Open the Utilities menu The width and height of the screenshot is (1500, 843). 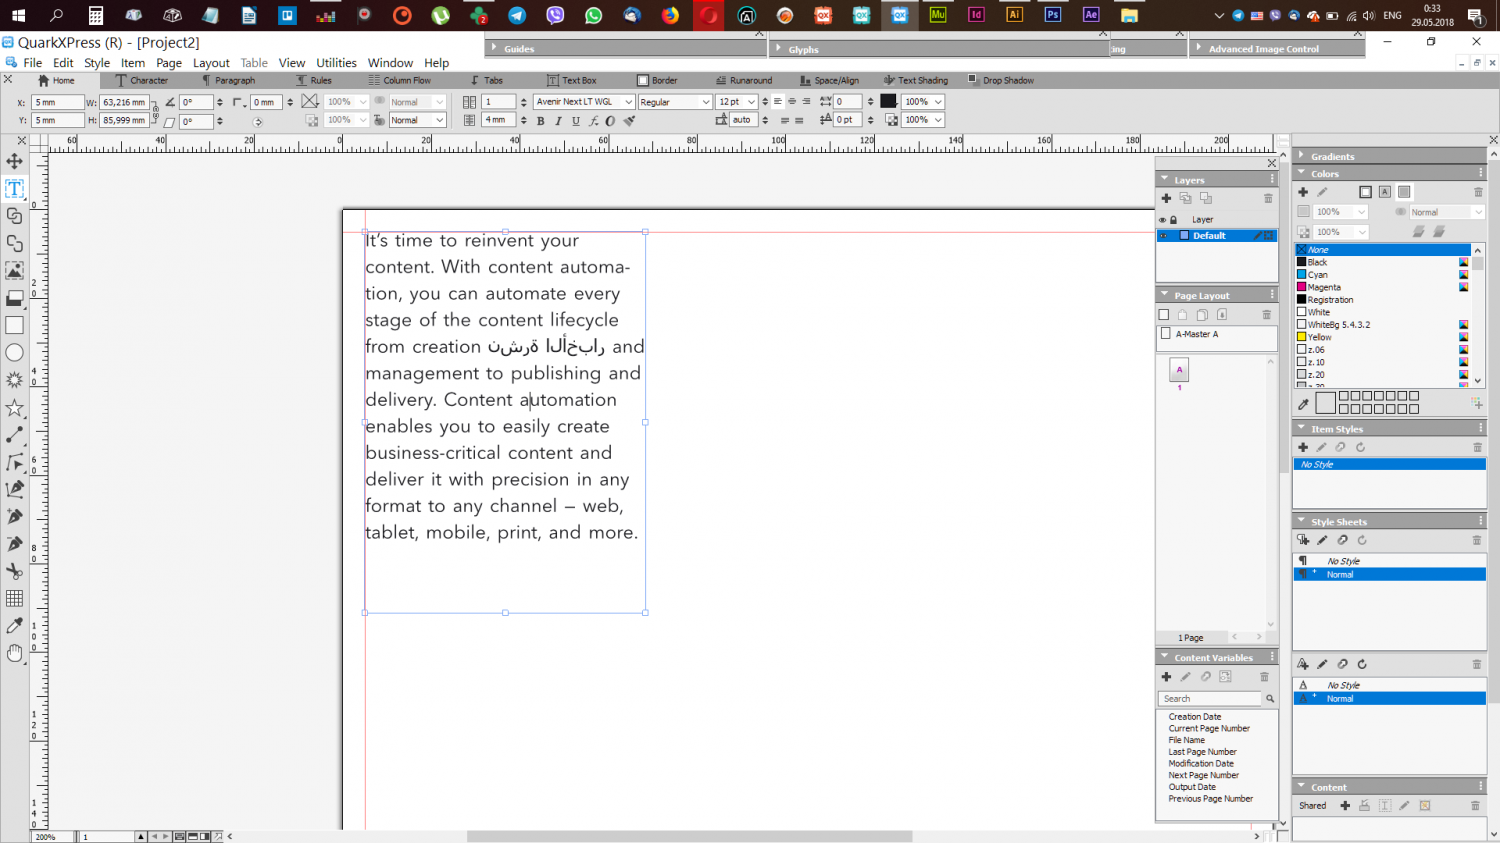[x=336, y=63]
